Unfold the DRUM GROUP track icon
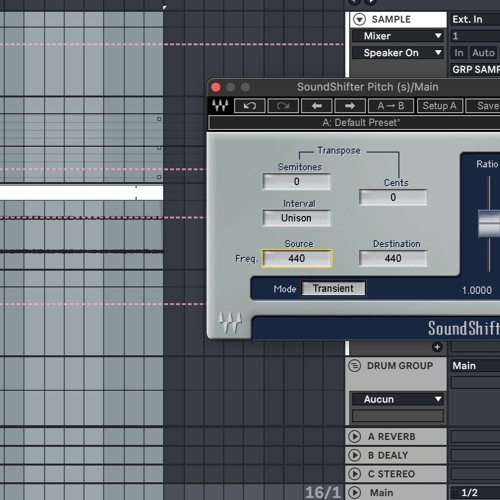500x500 pixels. pyautogui.click(x=354, y=366)
